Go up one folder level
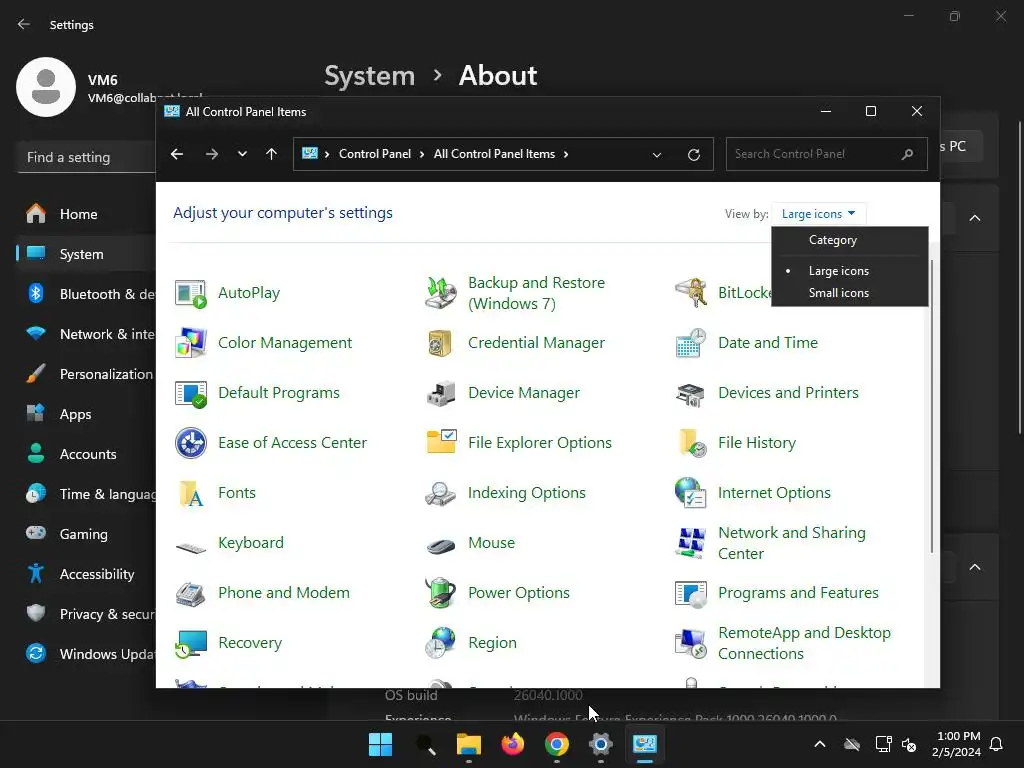Image resolution: width=1024 pixels, height=768 pixels. [x=272, y=154]
